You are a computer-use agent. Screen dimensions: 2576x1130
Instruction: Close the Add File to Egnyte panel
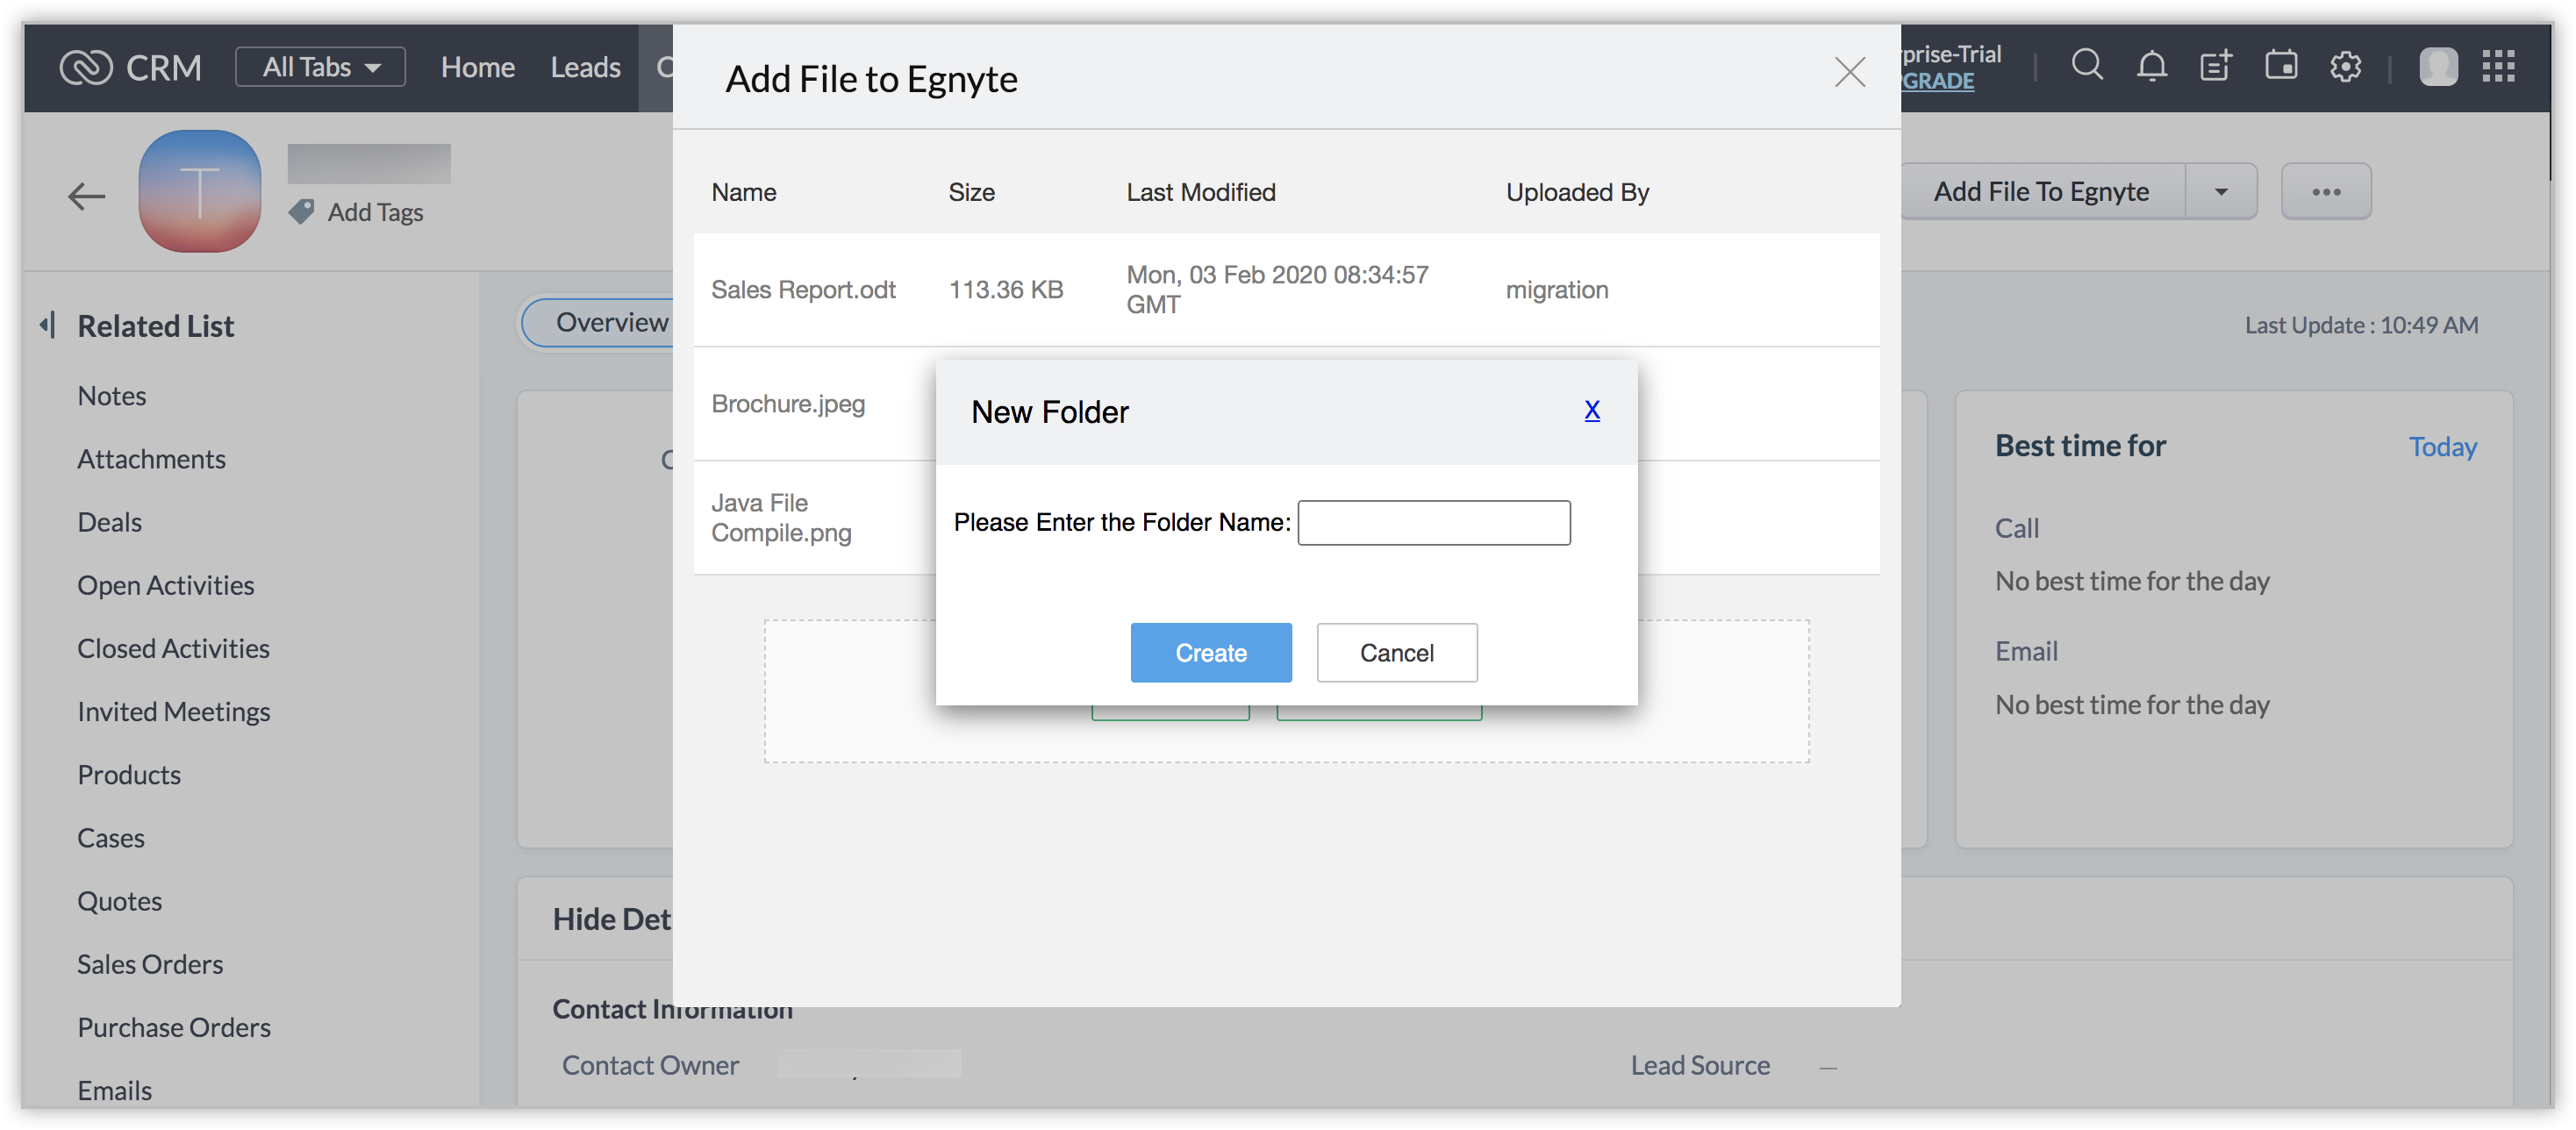point(1850,72)
